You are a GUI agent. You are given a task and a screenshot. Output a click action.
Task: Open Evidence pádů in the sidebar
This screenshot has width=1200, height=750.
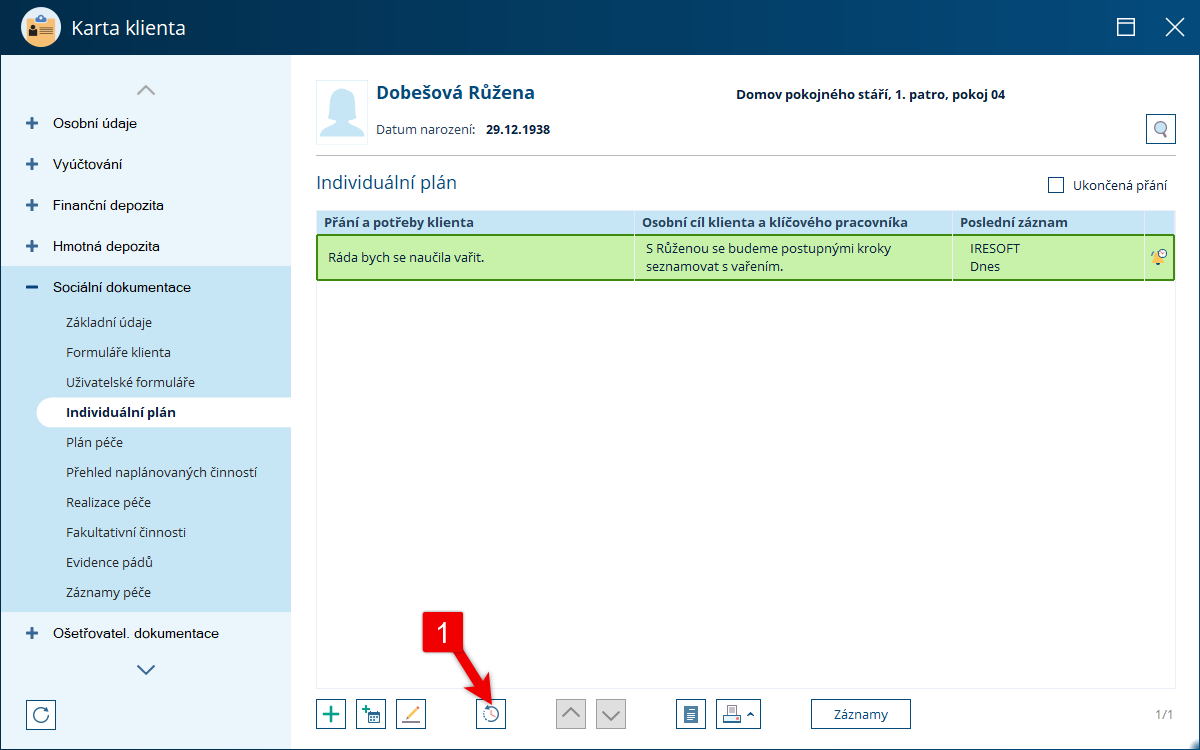pos(109,562)
